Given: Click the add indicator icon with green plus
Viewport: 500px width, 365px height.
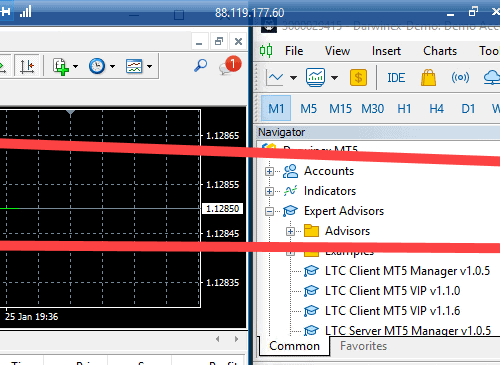Looking at the screenshot, I should tap(61, 67).
